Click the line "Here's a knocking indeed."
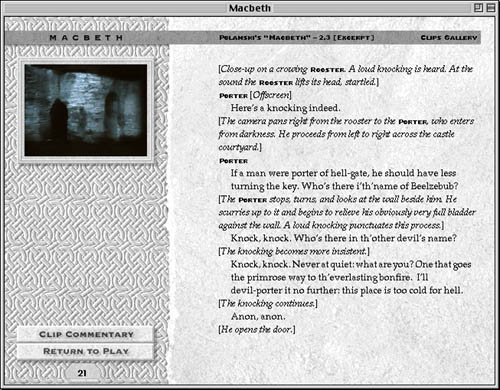This screenshot has width=500, height=390. 286,108
